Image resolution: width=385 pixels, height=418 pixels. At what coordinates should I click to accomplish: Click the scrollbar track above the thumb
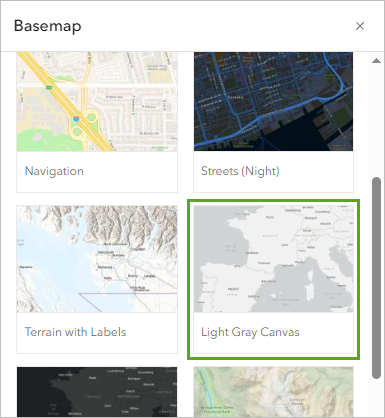376,121
